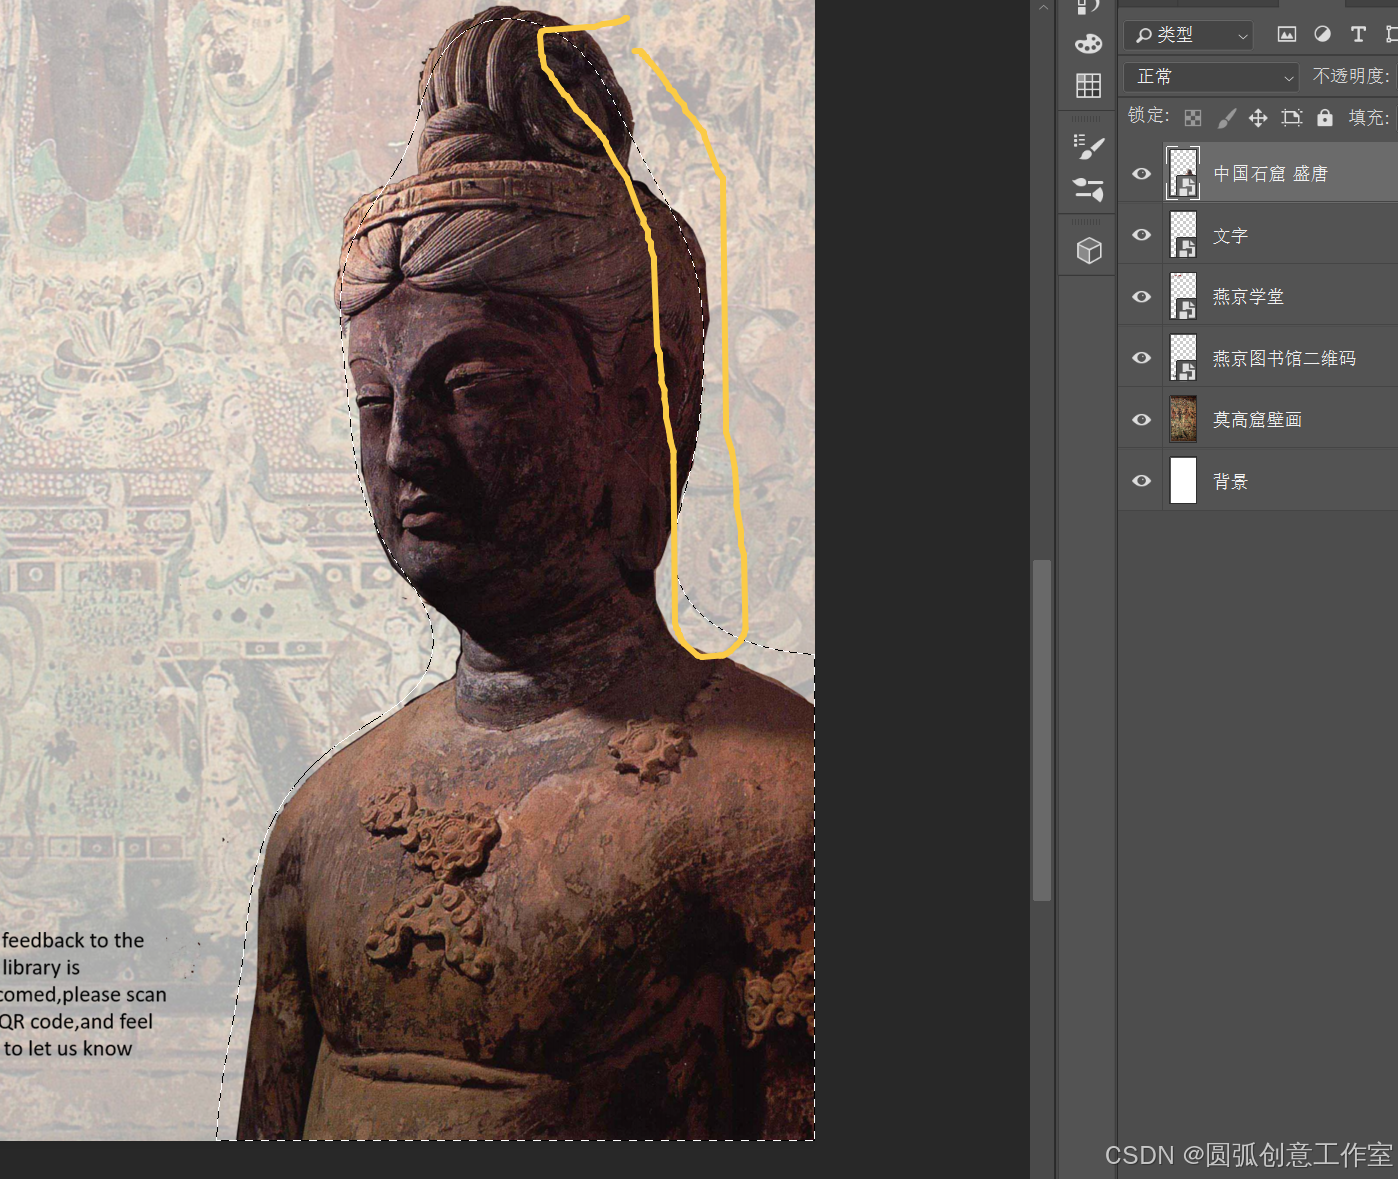Open the Brush Settings panel icon
Image resolution: width=1398 pixels, height=1179 pixels.
(x=1088, y=147)
